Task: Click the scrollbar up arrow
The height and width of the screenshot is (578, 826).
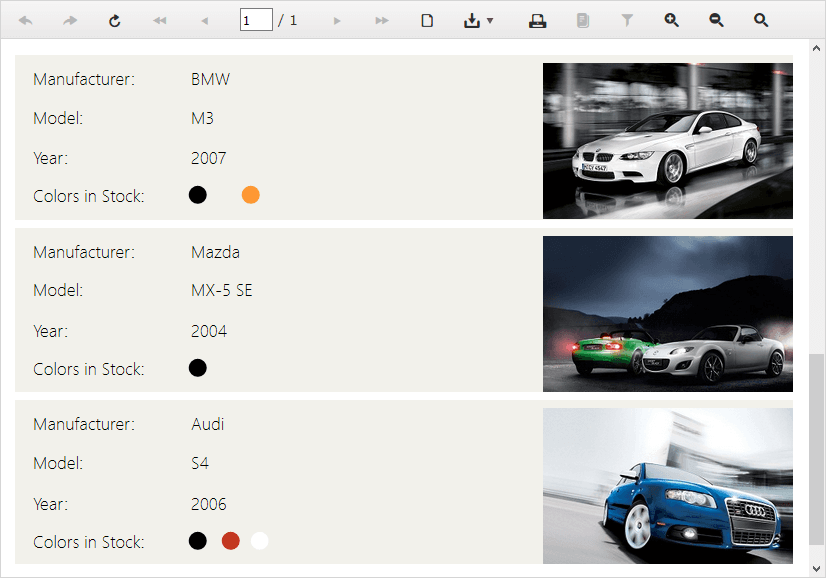Action: click(x=817, y=48)
